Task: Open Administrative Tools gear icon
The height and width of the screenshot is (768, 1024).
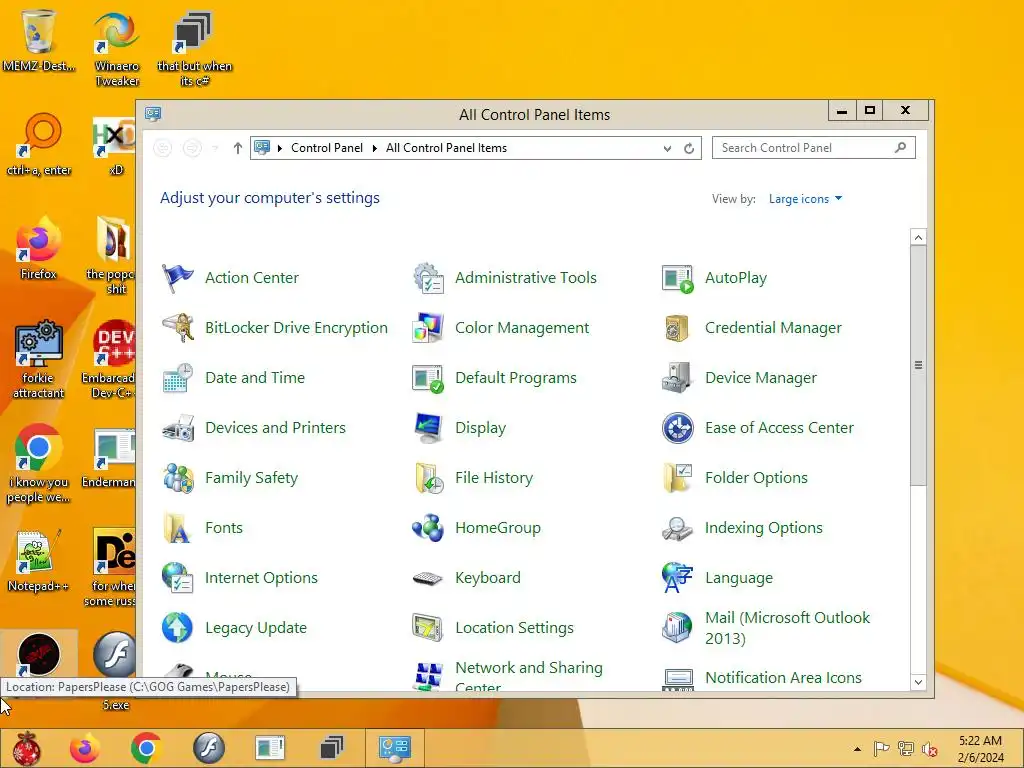Action: (428, 278)
